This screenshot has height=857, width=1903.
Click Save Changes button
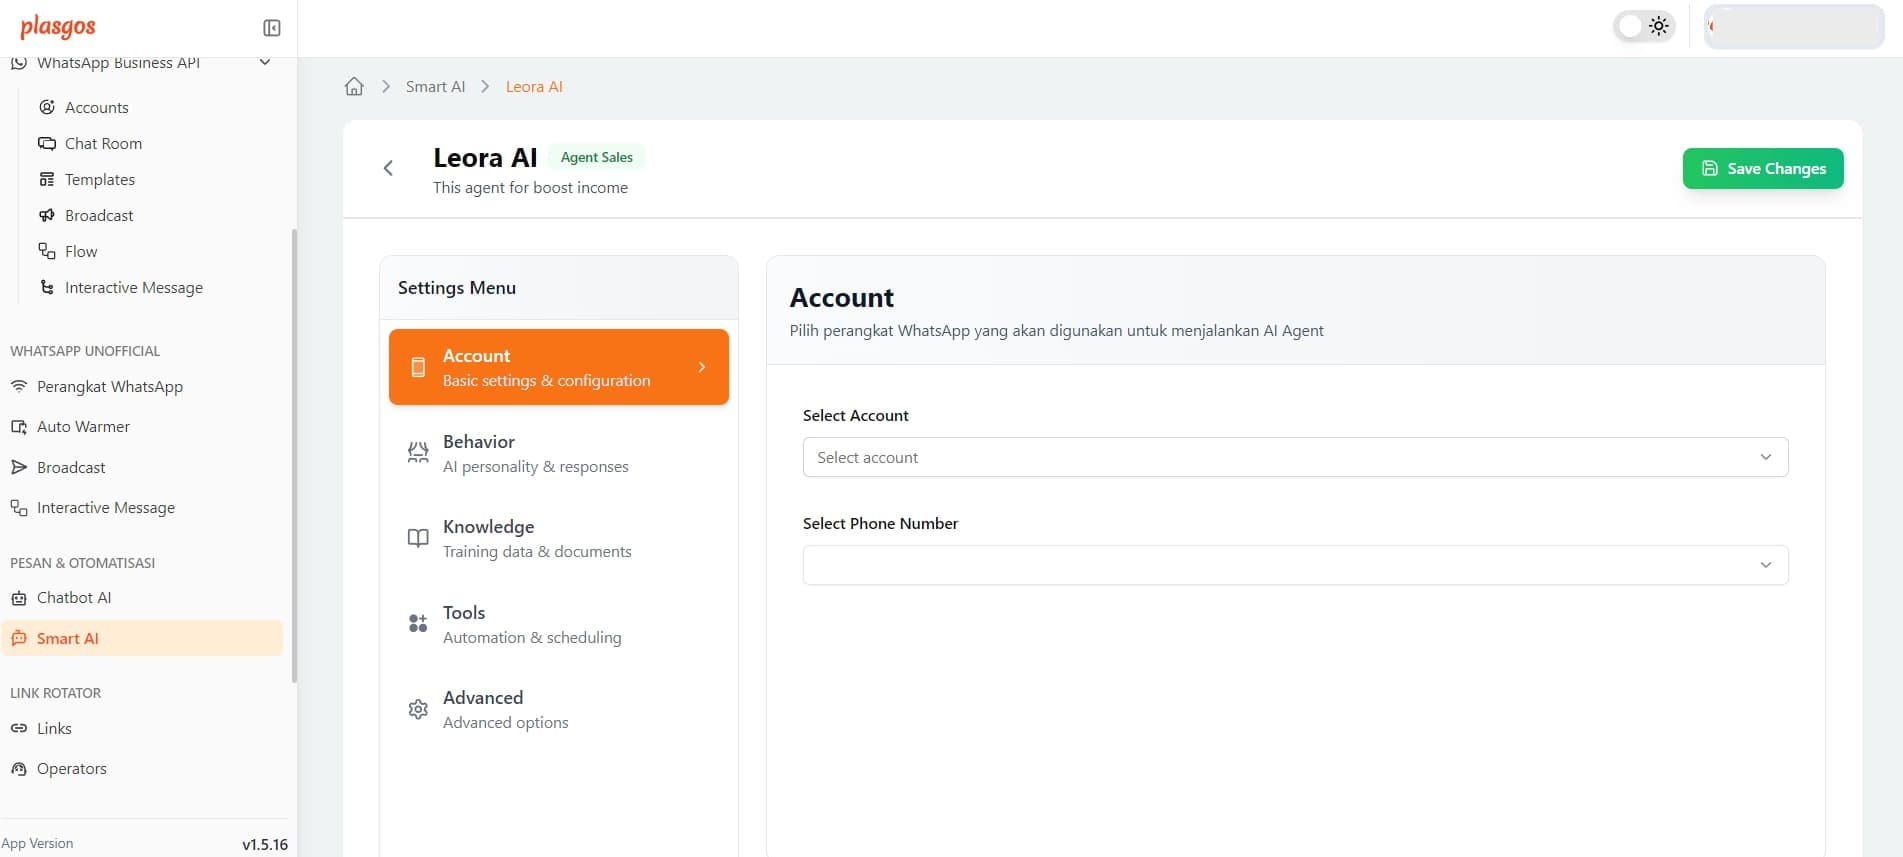(x=1763, y=168)
